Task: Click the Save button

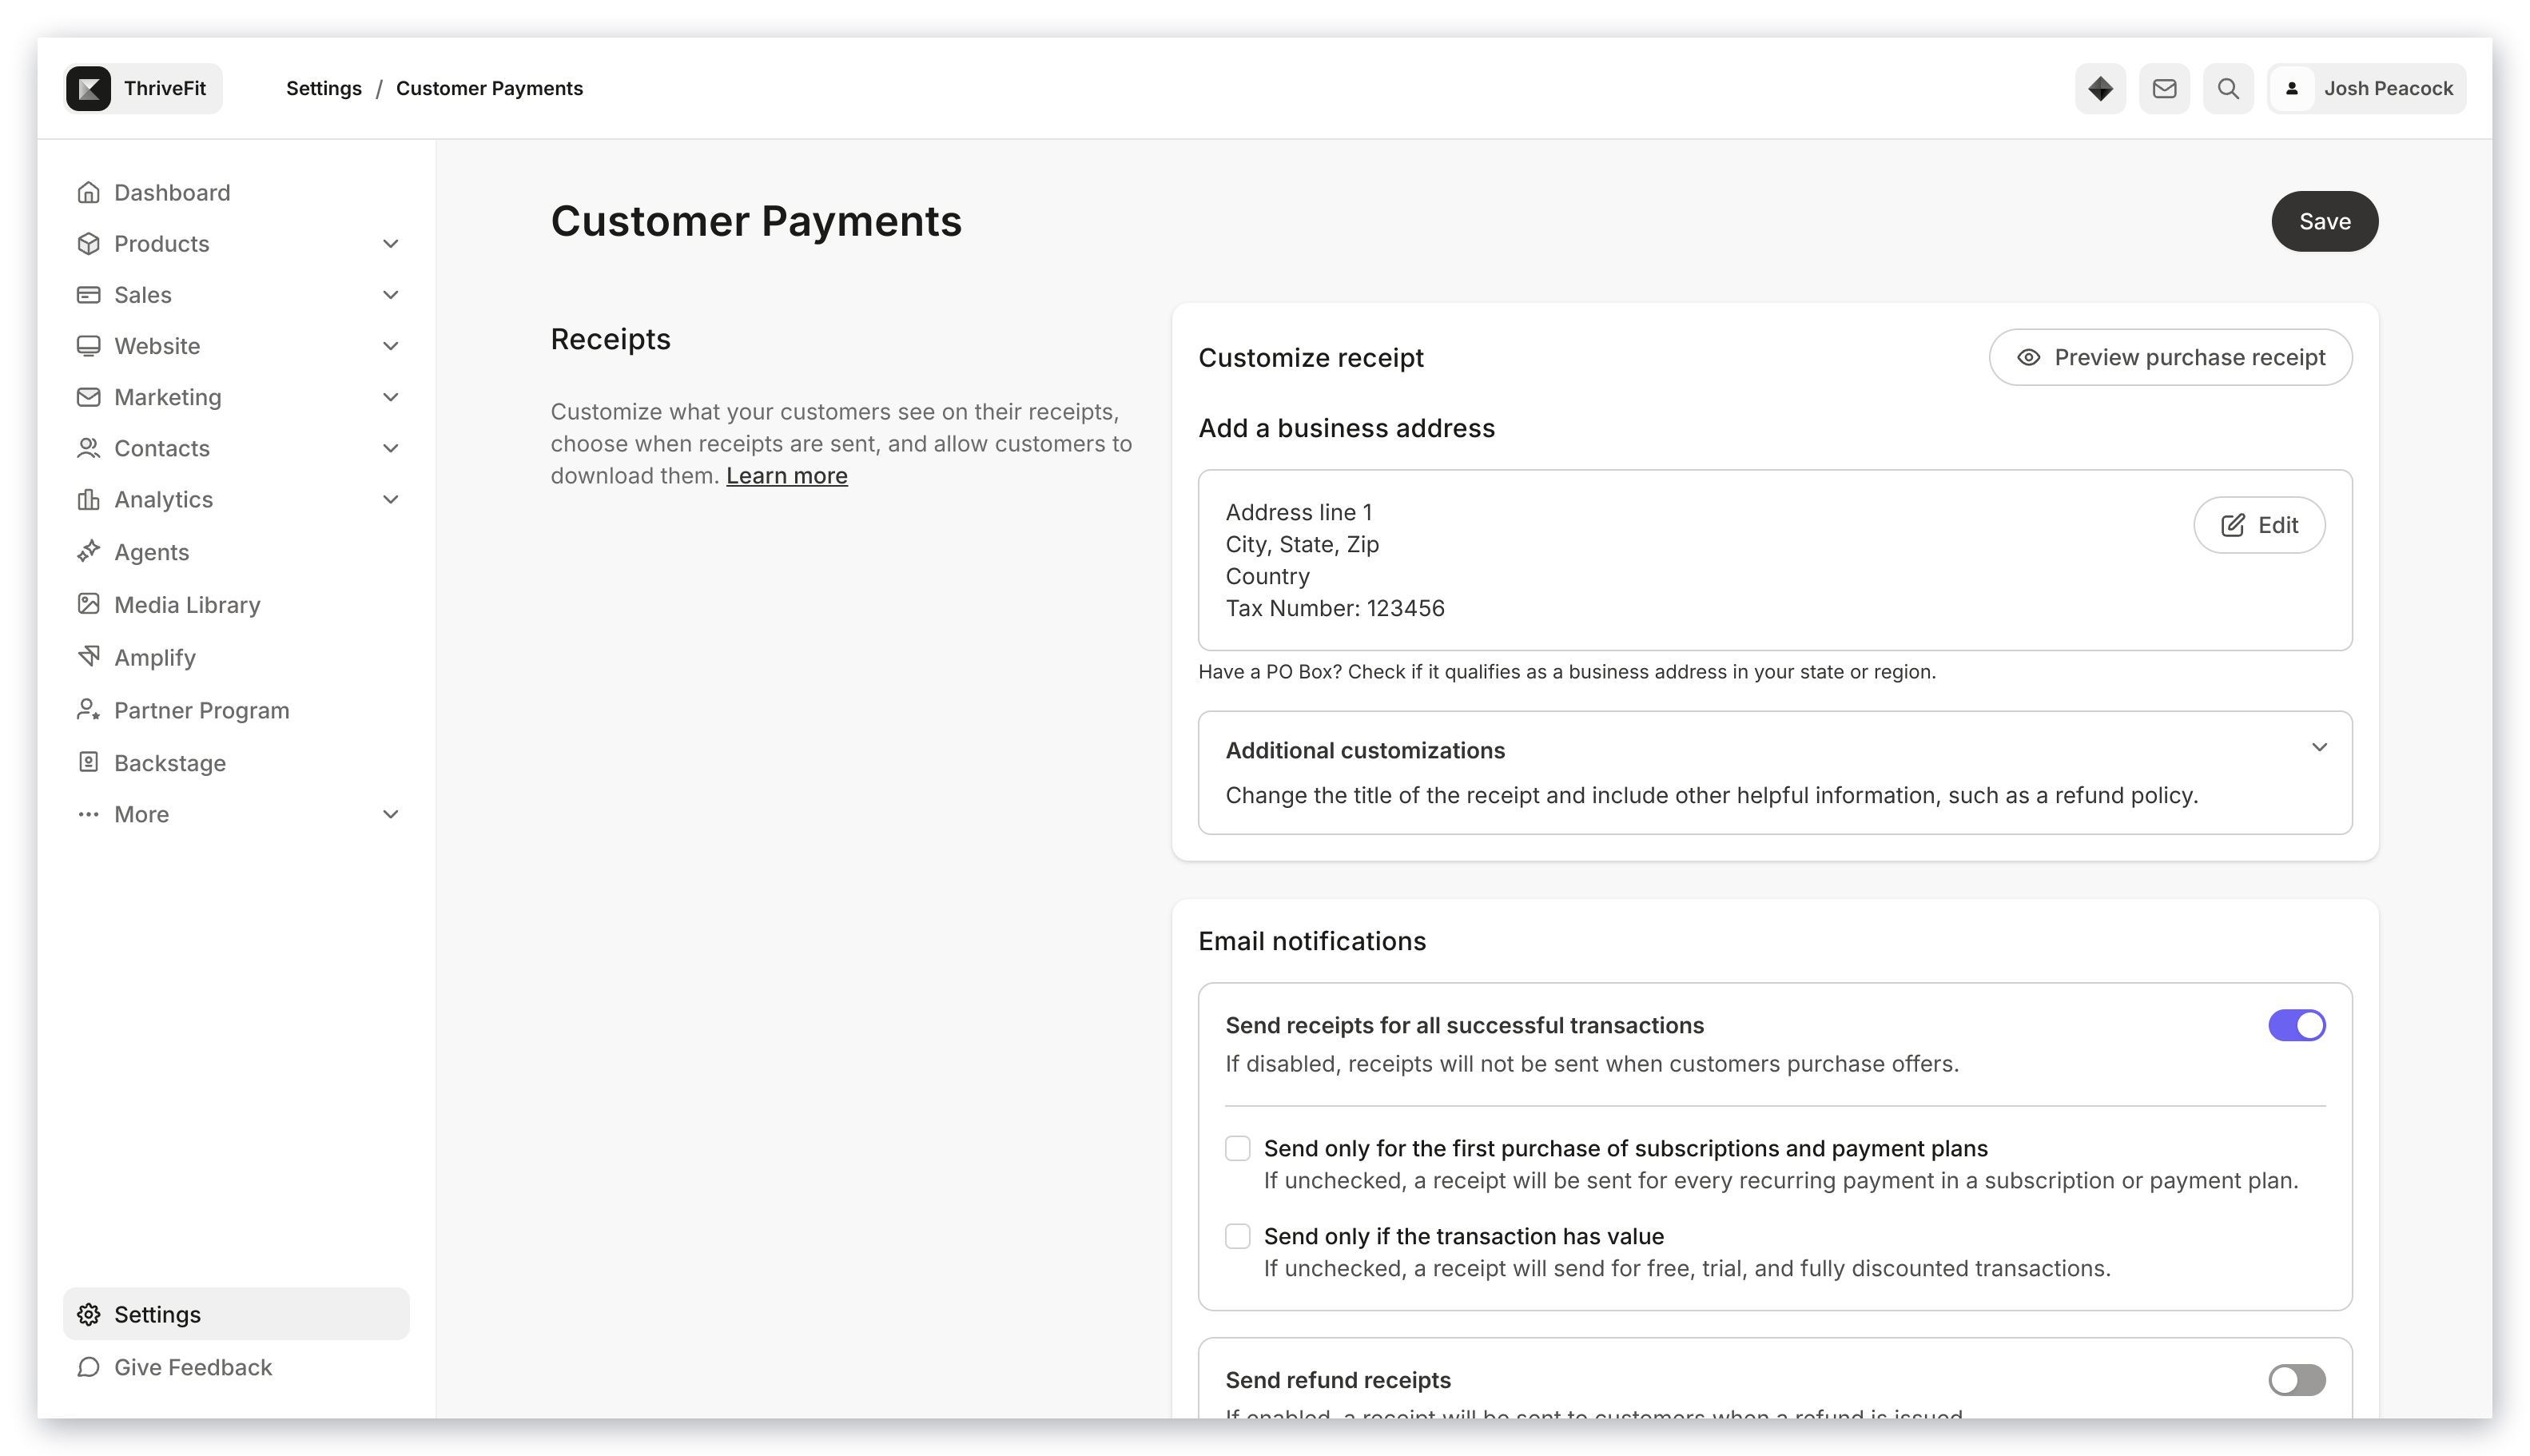Action: (x=2324, y=221)
